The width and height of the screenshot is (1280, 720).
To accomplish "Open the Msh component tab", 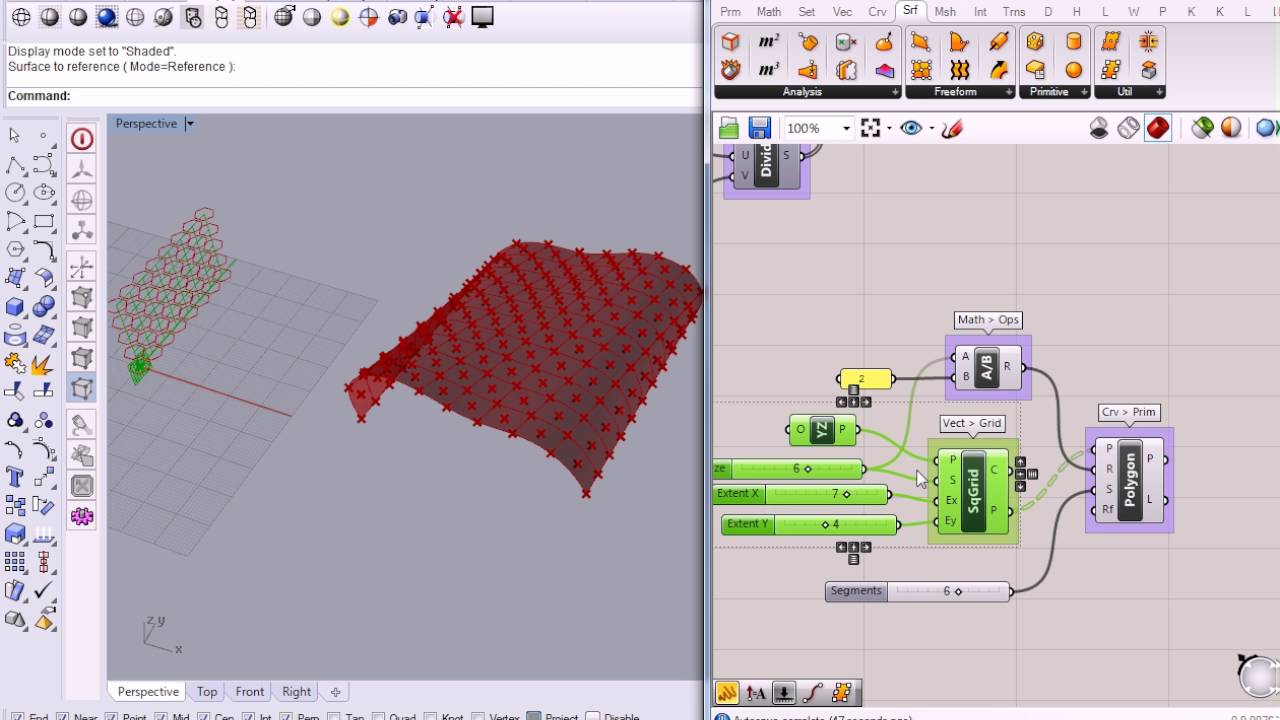I will 945,12.
